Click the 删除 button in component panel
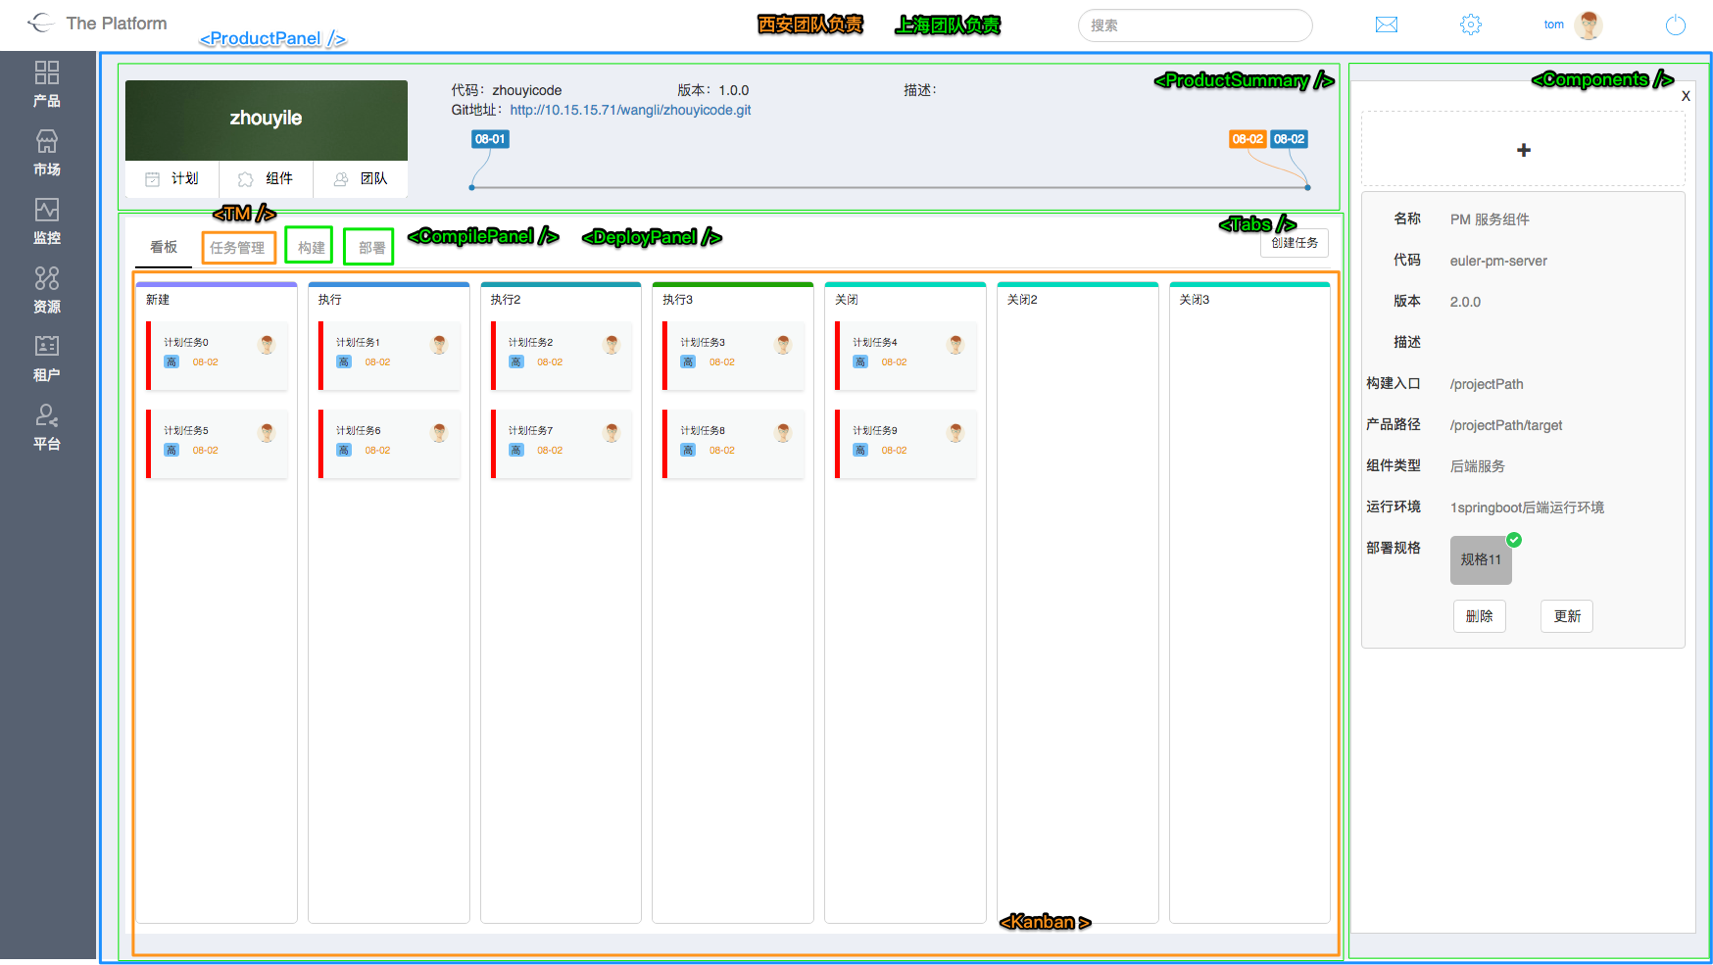The width and height of the screenshot is (1713, 965). click(1479, 616)
